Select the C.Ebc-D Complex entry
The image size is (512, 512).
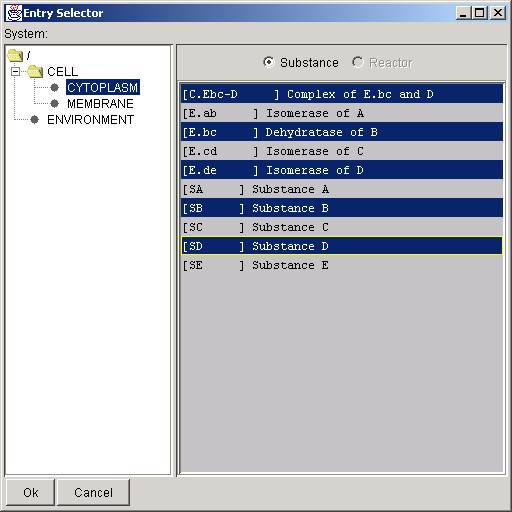pyautogui.click(x=342, y=94)
